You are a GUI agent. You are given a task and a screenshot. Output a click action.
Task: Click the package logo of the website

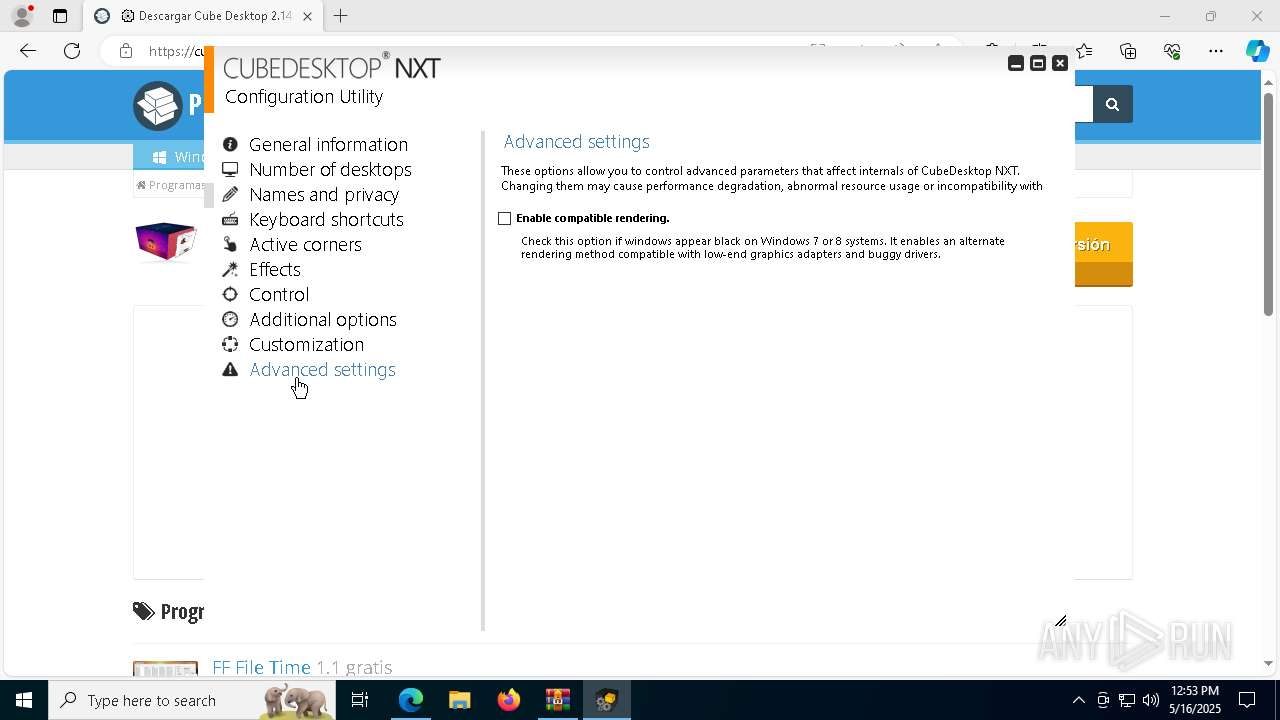tap(158, 105)
